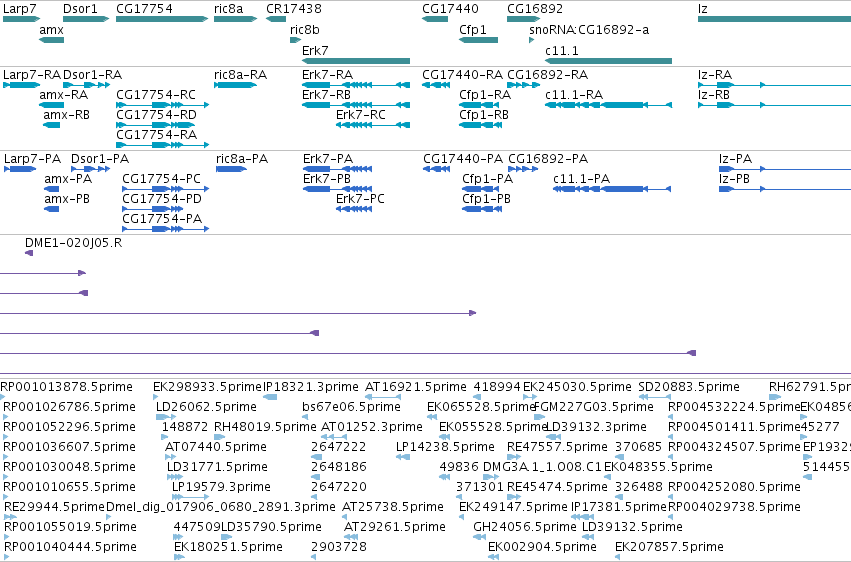Select transcript Dsor1-RA
Image resolution: width=851 pixels, height=562 pixels.
coord(92,75)
